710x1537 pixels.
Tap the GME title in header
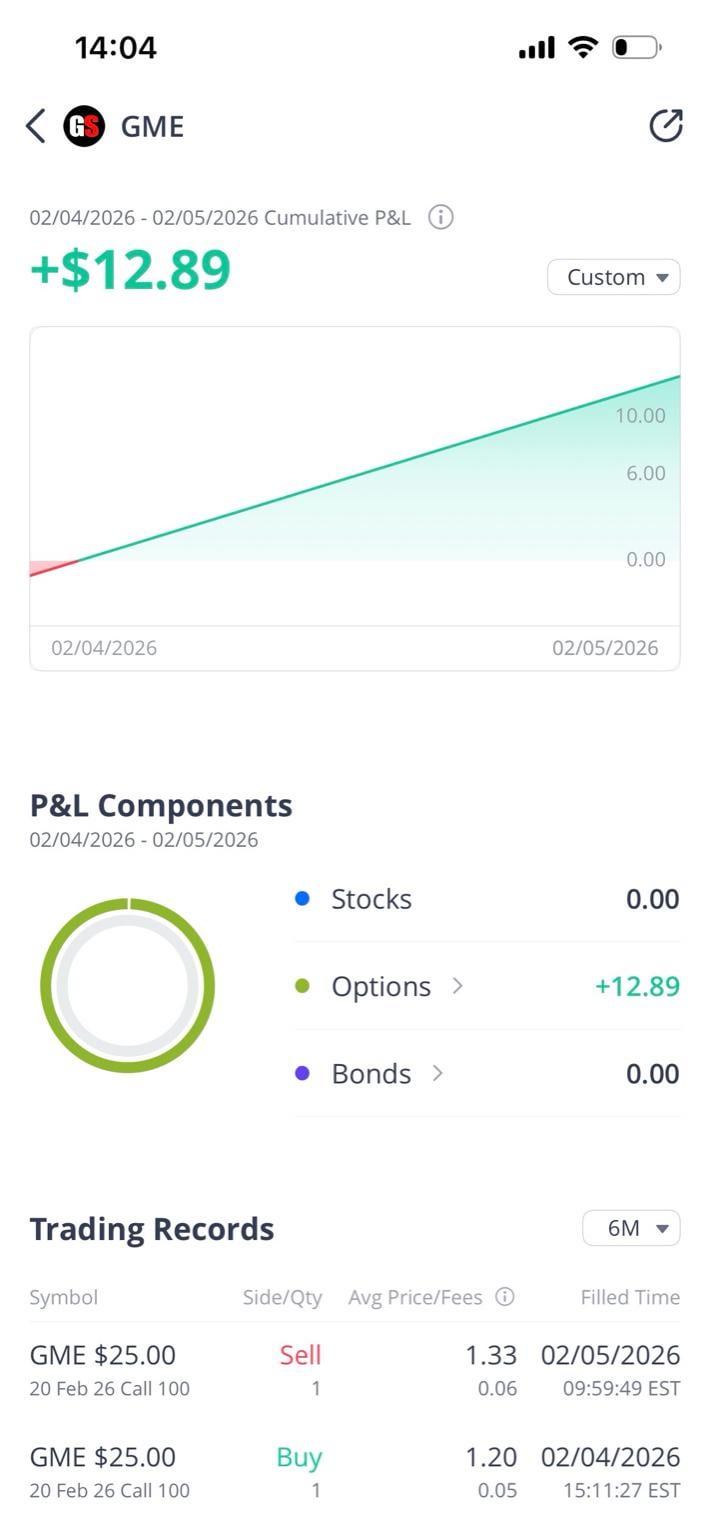[x=152, y=127]
